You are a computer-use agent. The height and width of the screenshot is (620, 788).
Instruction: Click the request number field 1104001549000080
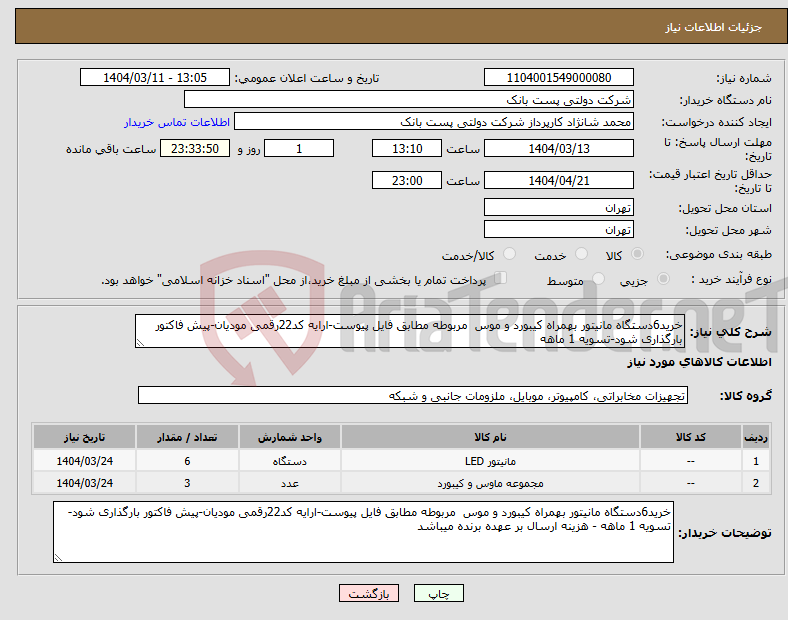tap(559, 77)
